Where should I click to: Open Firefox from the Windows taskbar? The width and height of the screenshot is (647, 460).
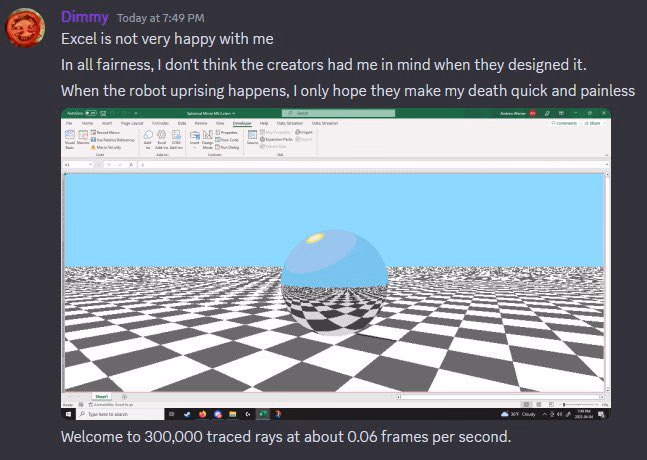(202, 414)
